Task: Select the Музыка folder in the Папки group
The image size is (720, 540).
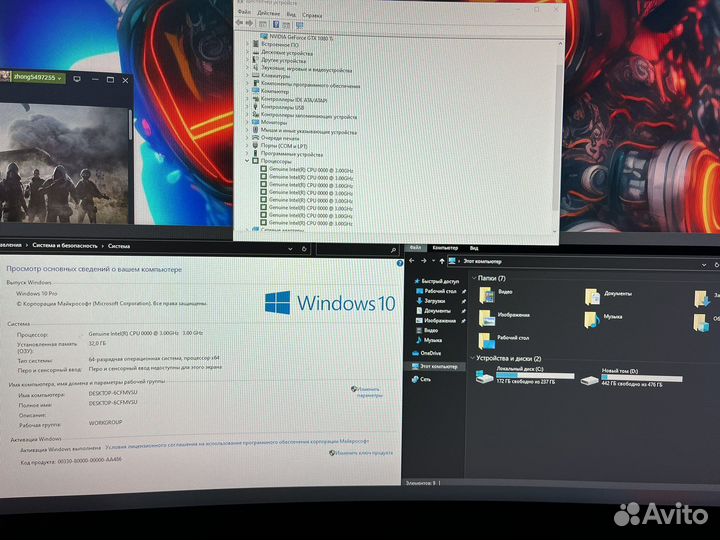Action: click(604, 320)
